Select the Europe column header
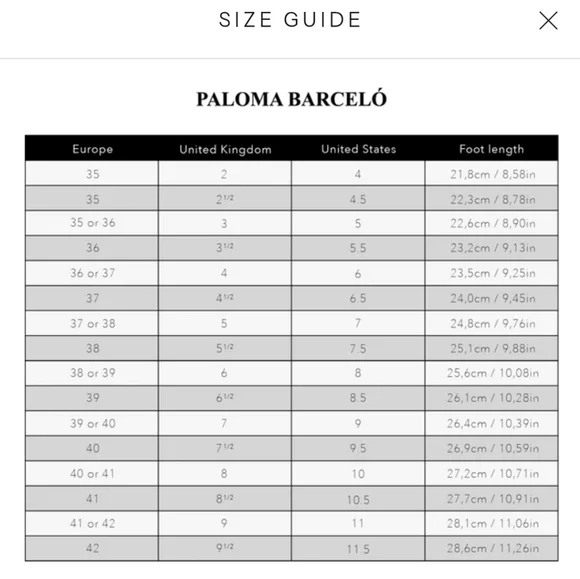The image size is (580, 579). tap(92, 149)
